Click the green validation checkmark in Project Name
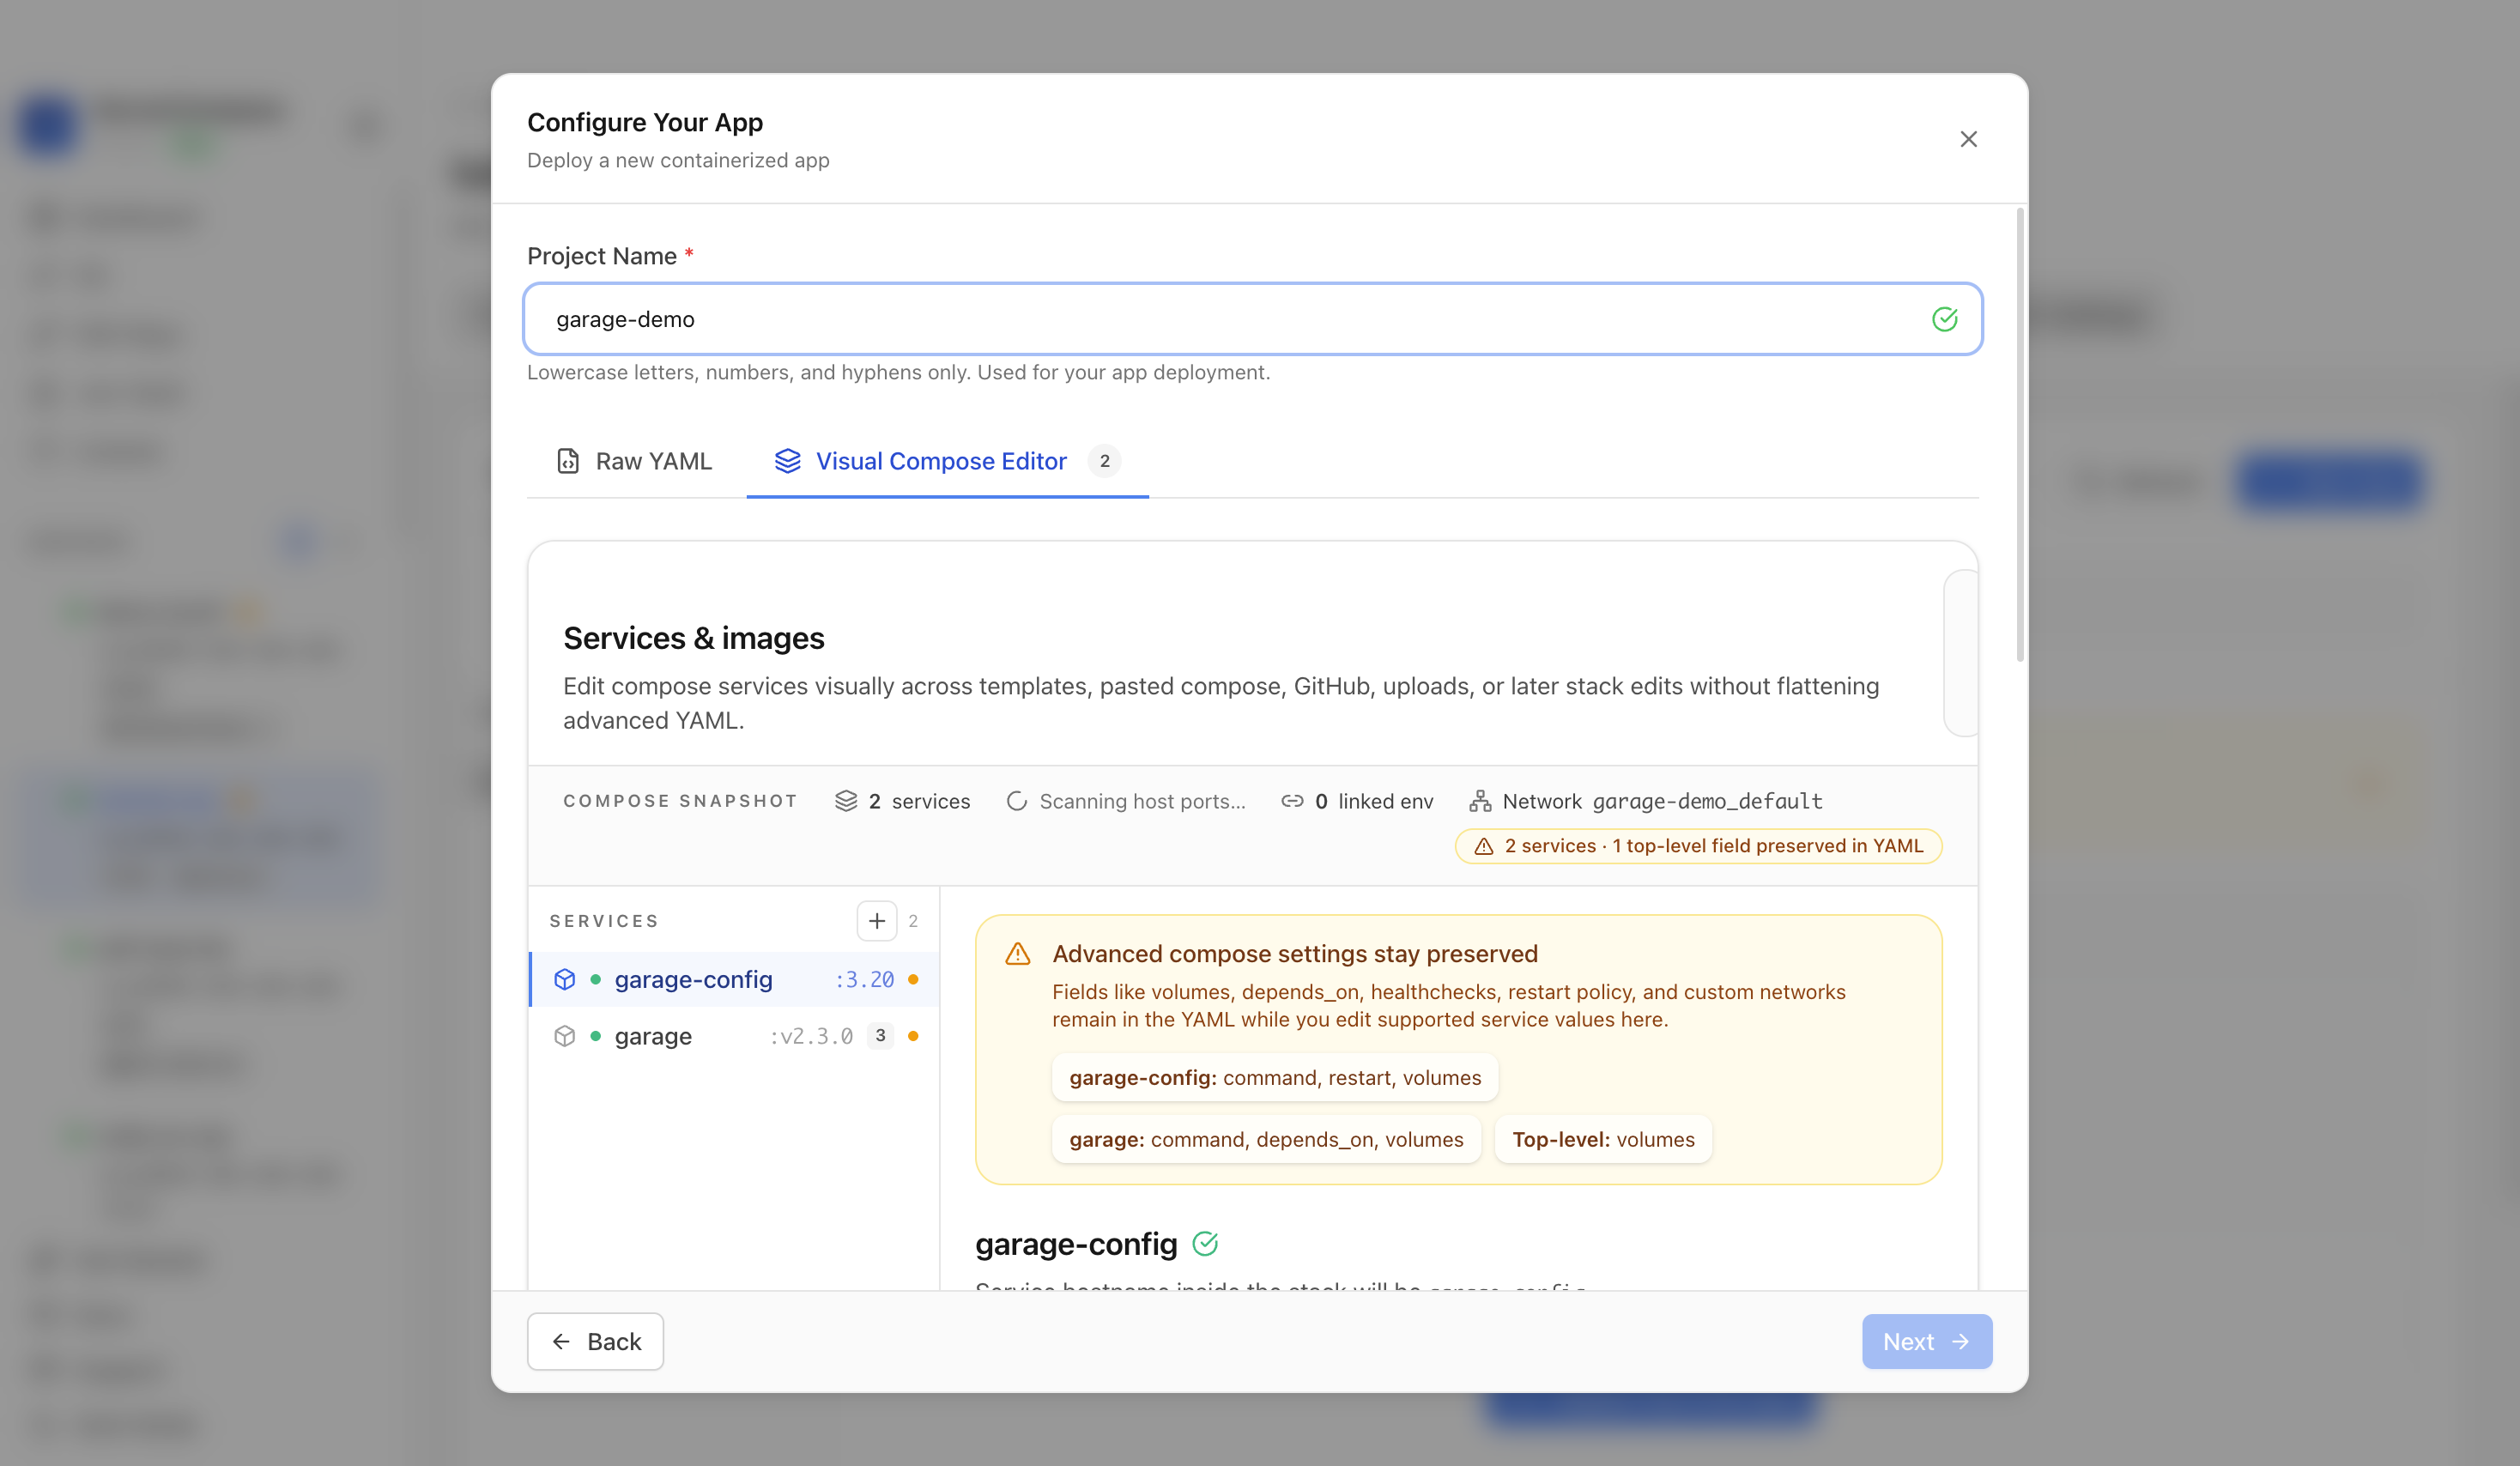Viewport: 2520px width, 1466px height. (x=1944, y=319)
